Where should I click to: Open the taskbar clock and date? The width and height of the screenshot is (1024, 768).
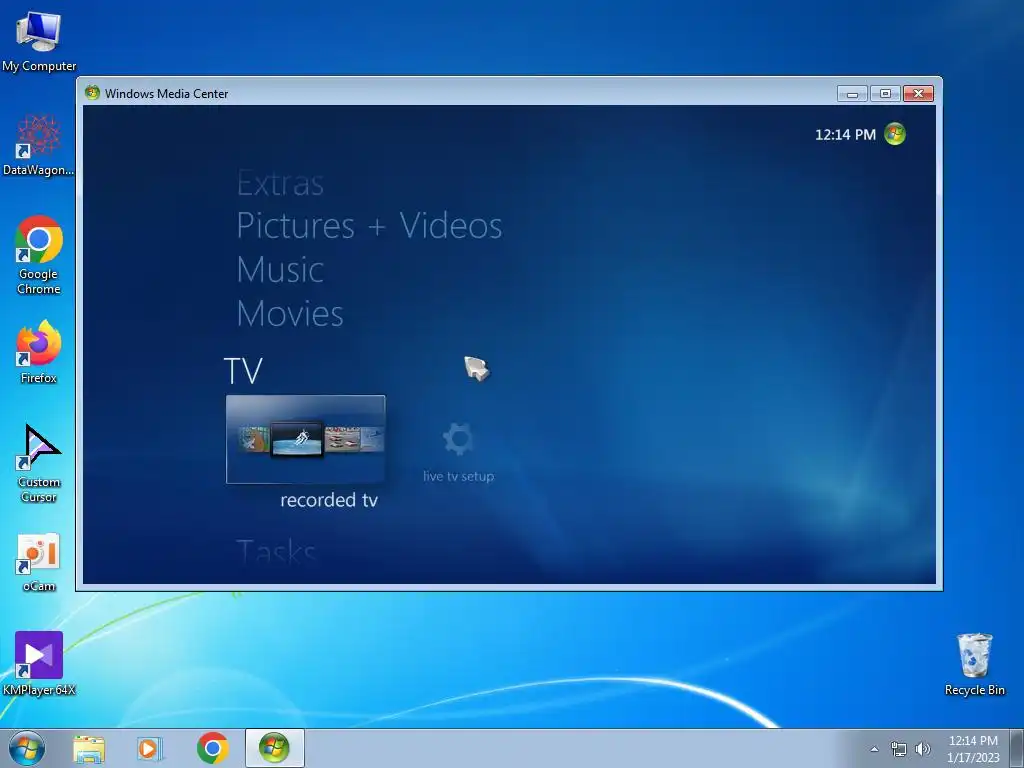(973, 748)
